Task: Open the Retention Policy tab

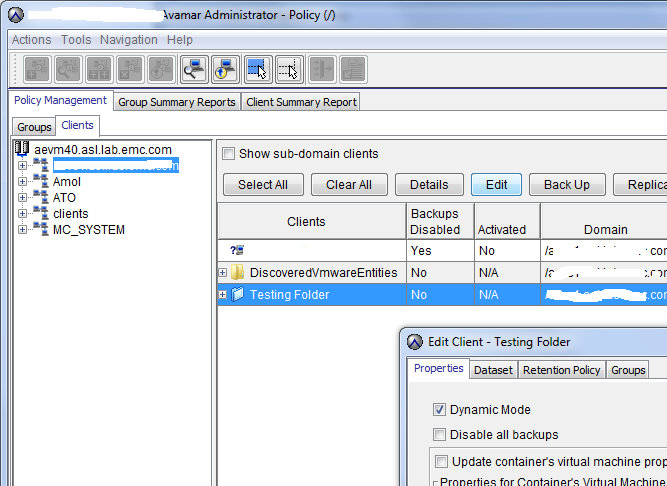Action: pos(562,370)
